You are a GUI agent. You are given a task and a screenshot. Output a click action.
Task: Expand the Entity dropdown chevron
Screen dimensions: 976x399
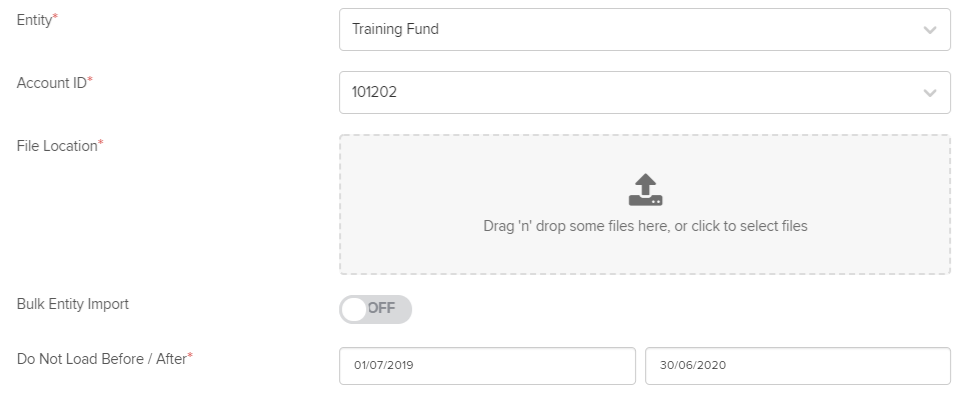930,30
